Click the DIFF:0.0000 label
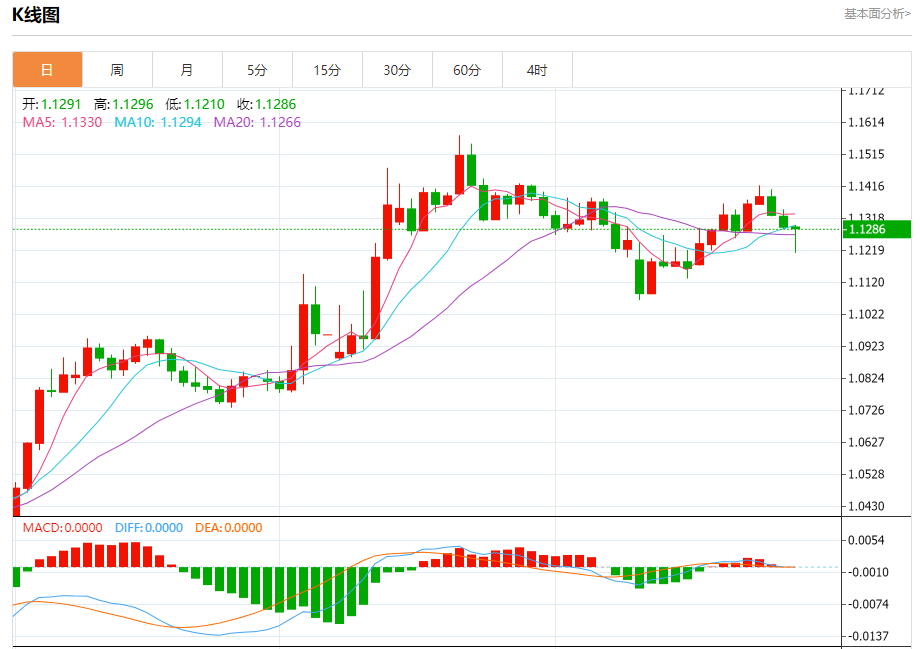920x649 pixels. (x=149, y=528)
